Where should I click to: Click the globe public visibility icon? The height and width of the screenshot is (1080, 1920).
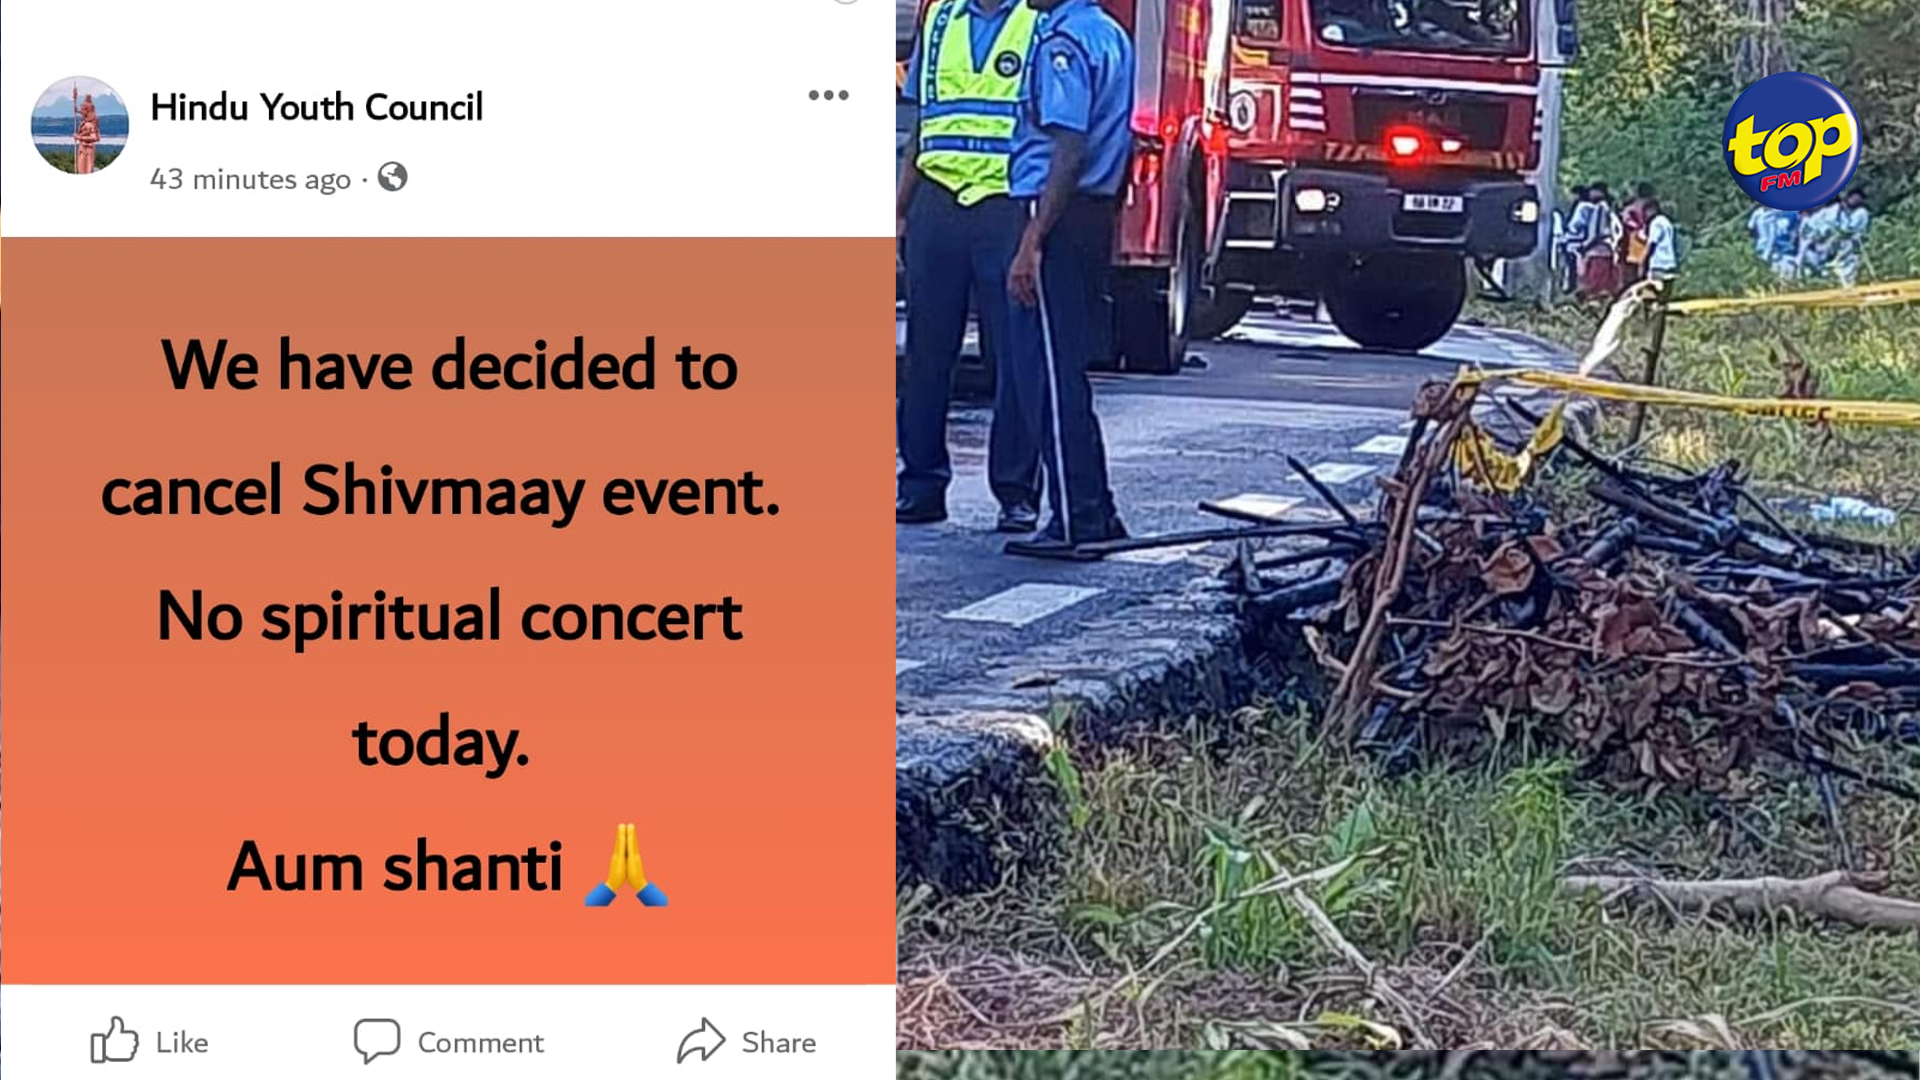point(392,177)
